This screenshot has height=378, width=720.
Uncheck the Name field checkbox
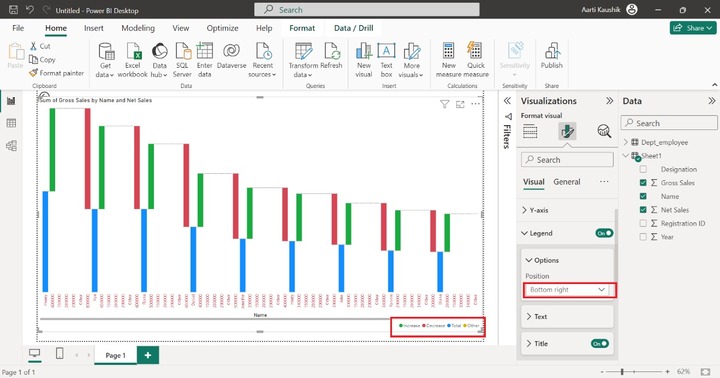pos(643,196)
